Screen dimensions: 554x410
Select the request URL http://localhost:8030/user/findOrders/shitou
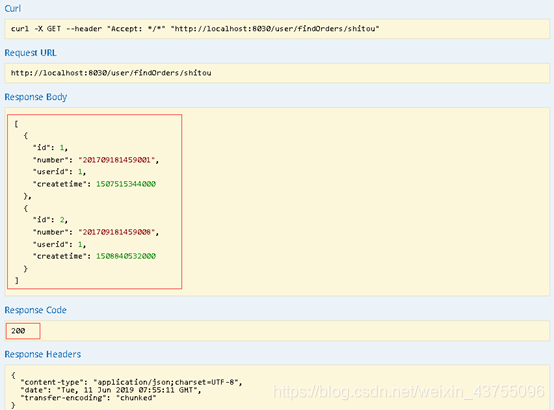point(111,73)
